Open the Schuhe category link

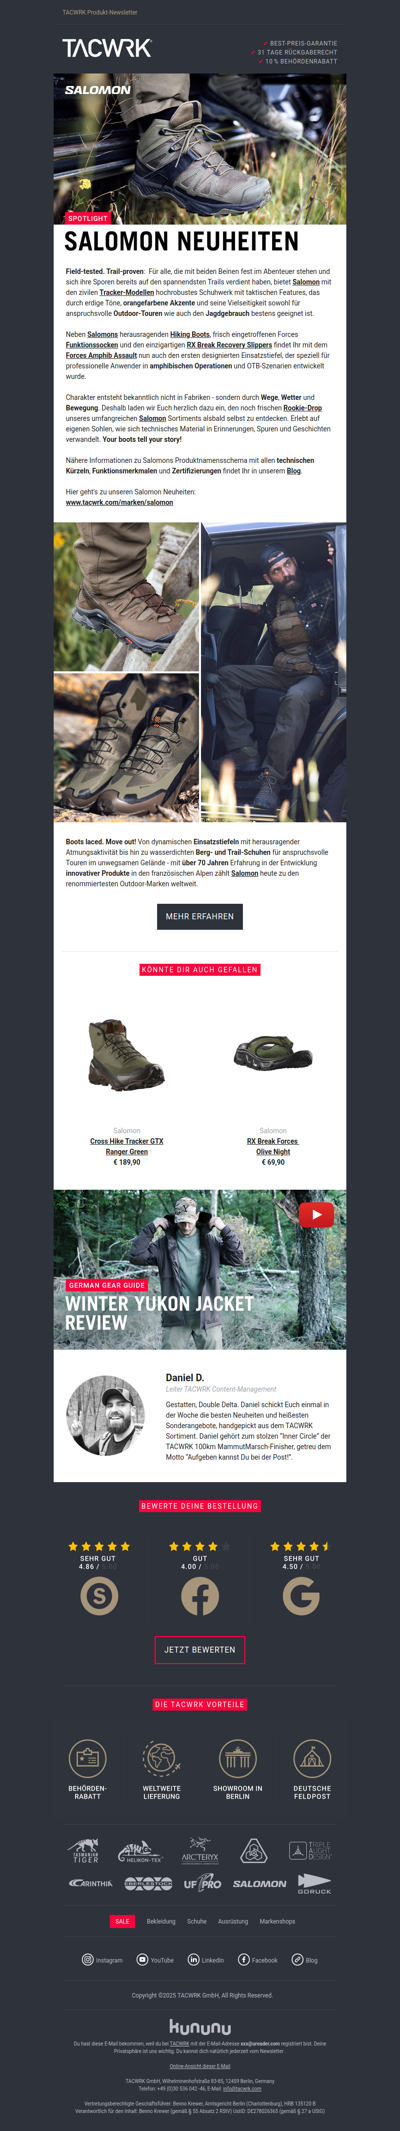click(x=197, y=1921)
